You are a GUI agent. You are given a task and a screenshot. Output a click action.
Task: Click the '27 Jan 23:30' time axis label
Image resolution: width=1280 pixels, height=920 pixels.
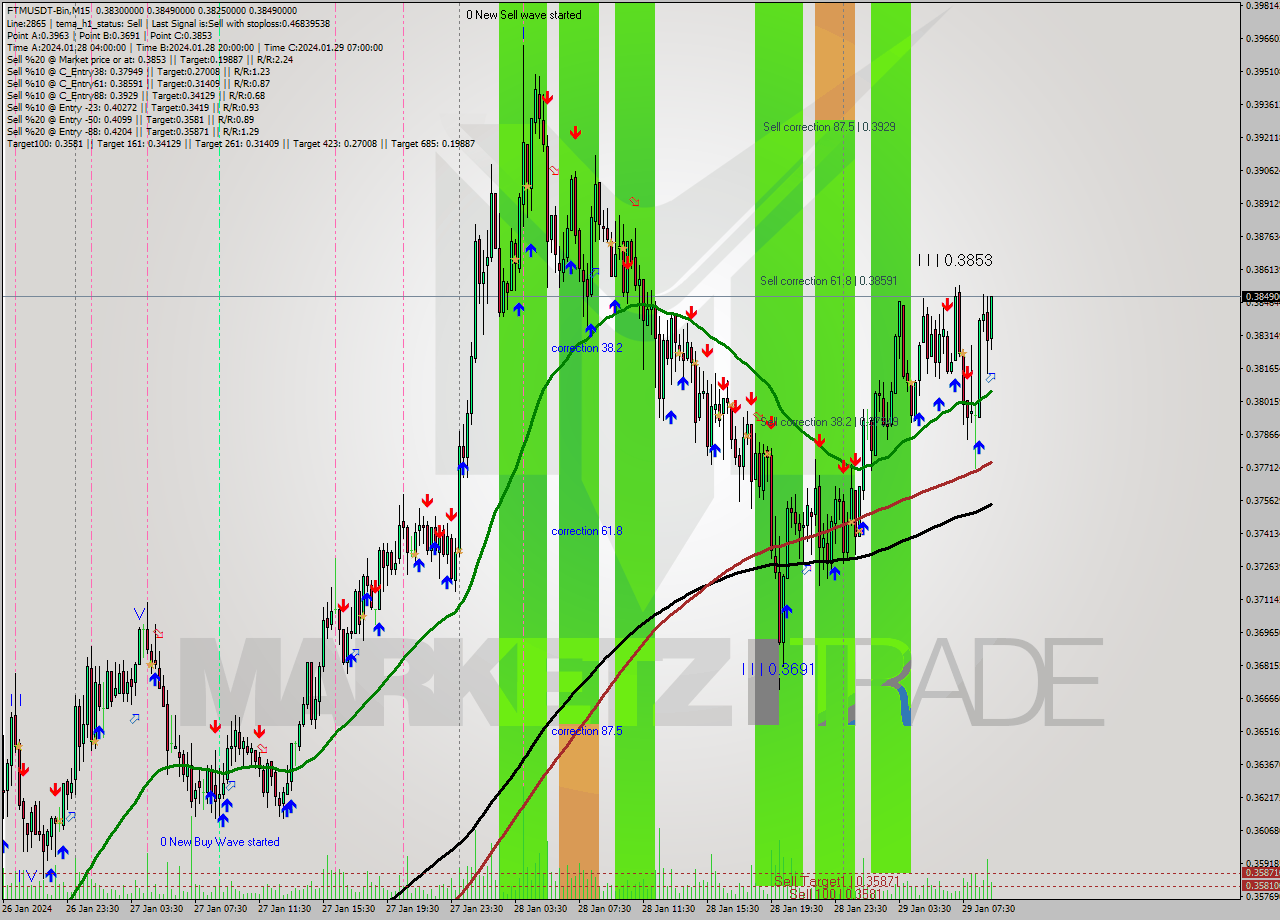(x=476, y=909)
